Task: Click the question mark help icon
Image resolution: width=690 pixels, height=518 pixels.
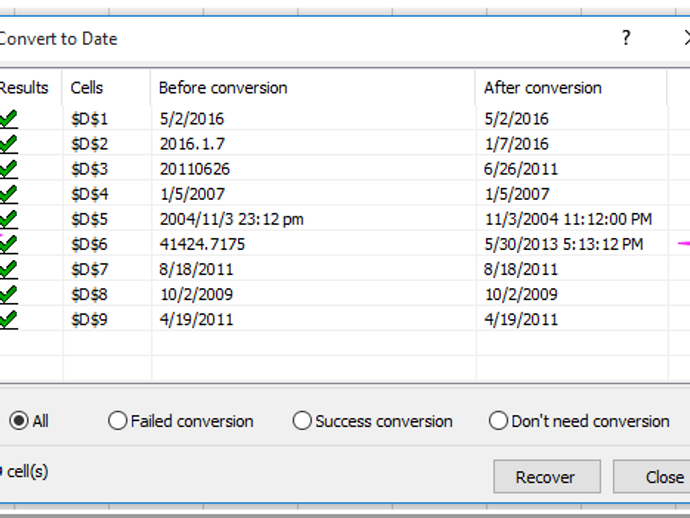Action: tap(626, 38)
